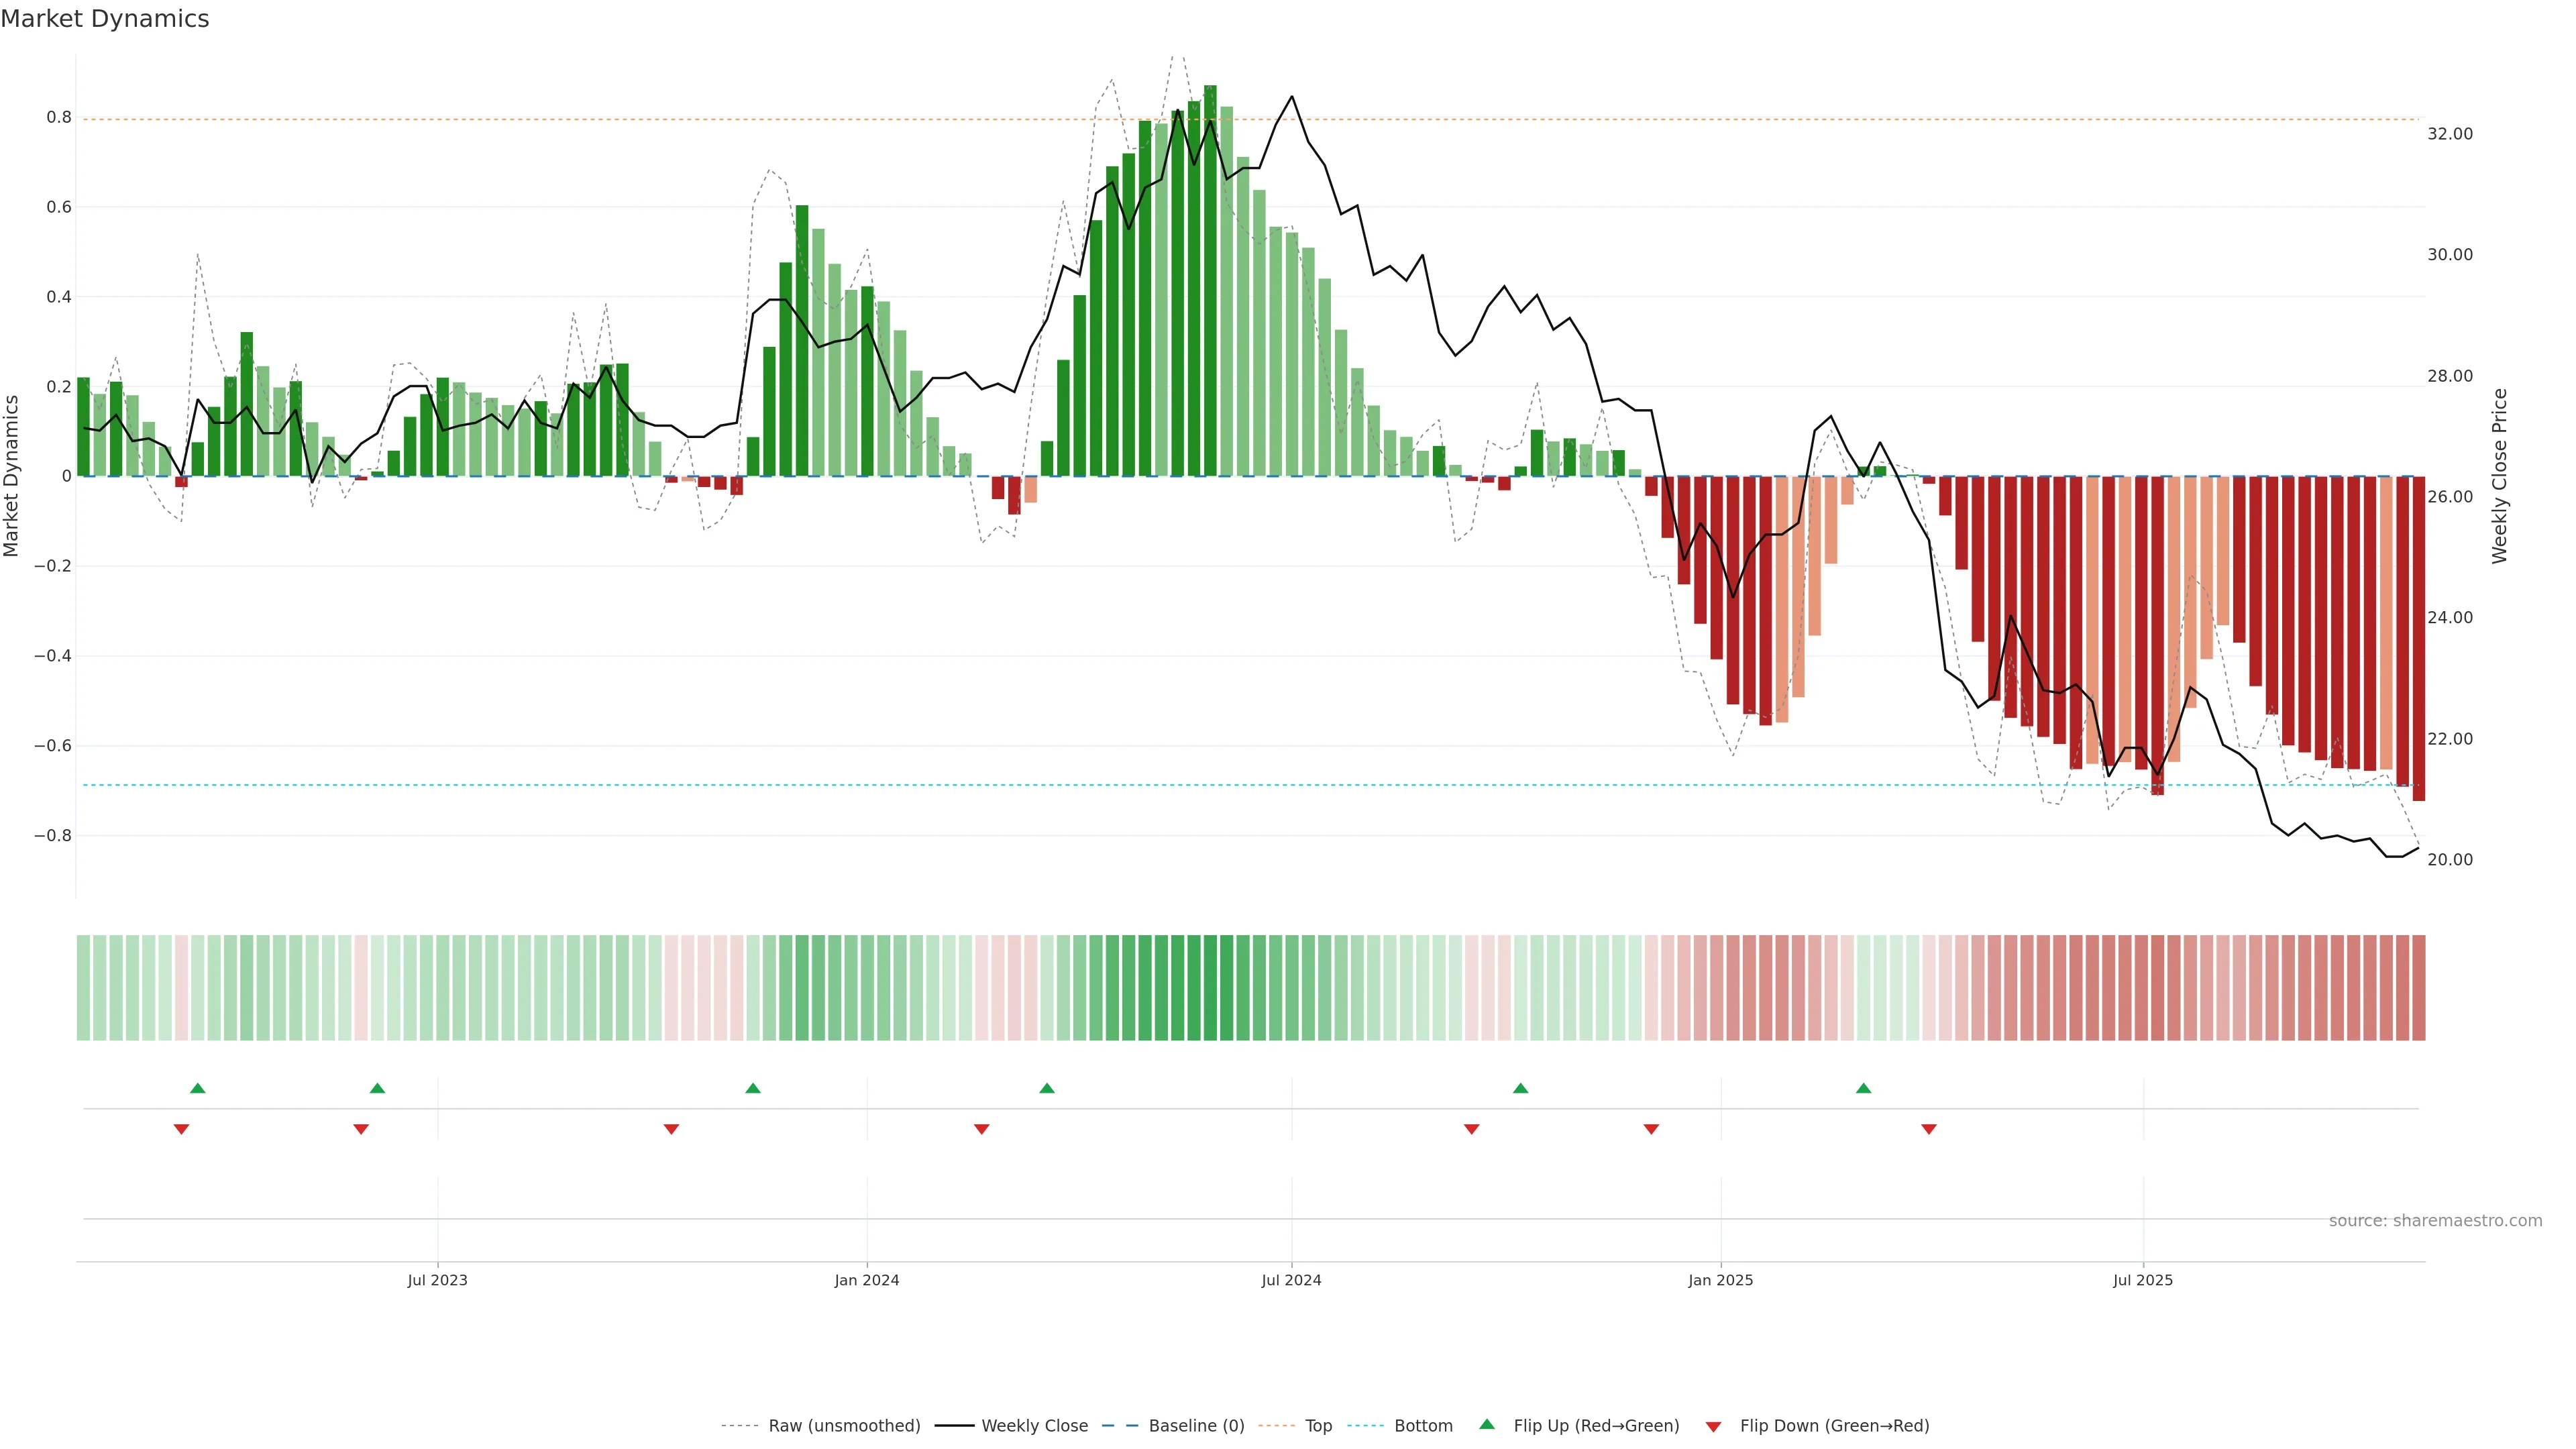Viewport: 2576px width, 1449px height.
Task: Click the leftmost green Flip Up triangle marker
Action: 198,1088
